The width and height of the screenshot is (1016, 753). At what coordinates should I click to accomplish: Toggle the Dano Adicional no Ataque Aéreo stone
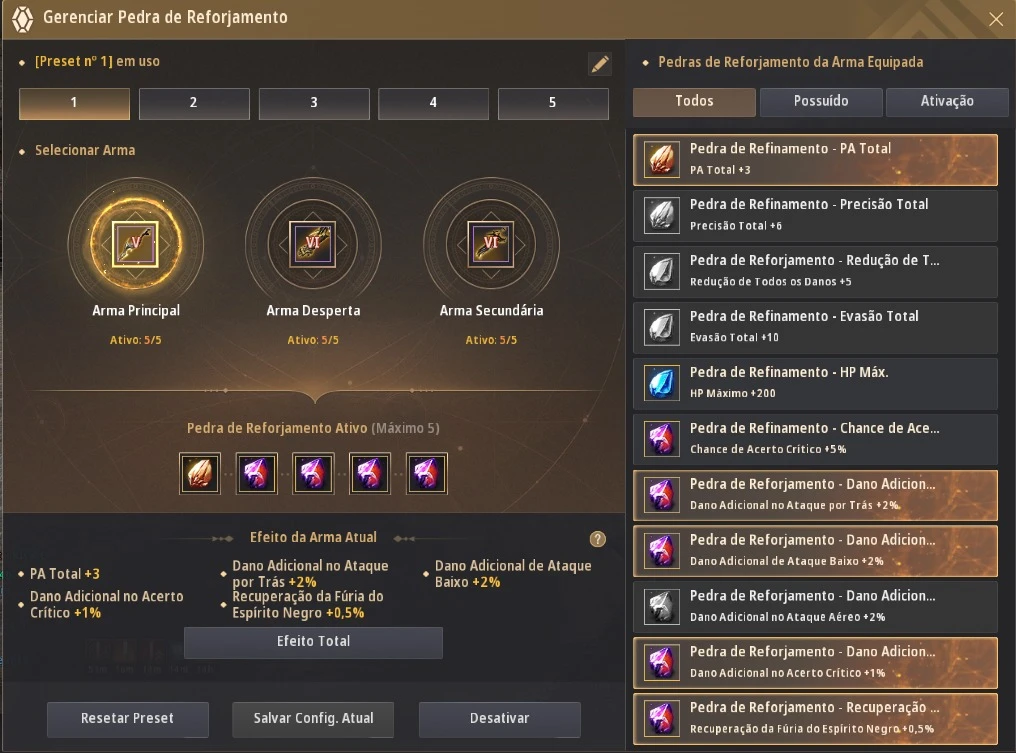pyautogui.click(x=815, y=607)
